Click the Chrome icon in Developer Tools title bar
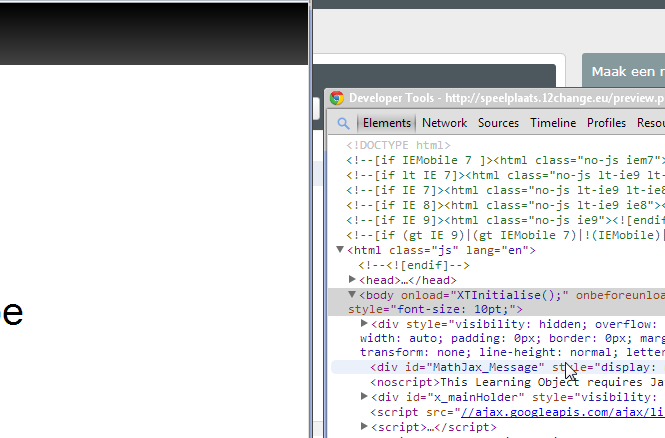Screen dimensions: 665x438 (x=337, y=98)
